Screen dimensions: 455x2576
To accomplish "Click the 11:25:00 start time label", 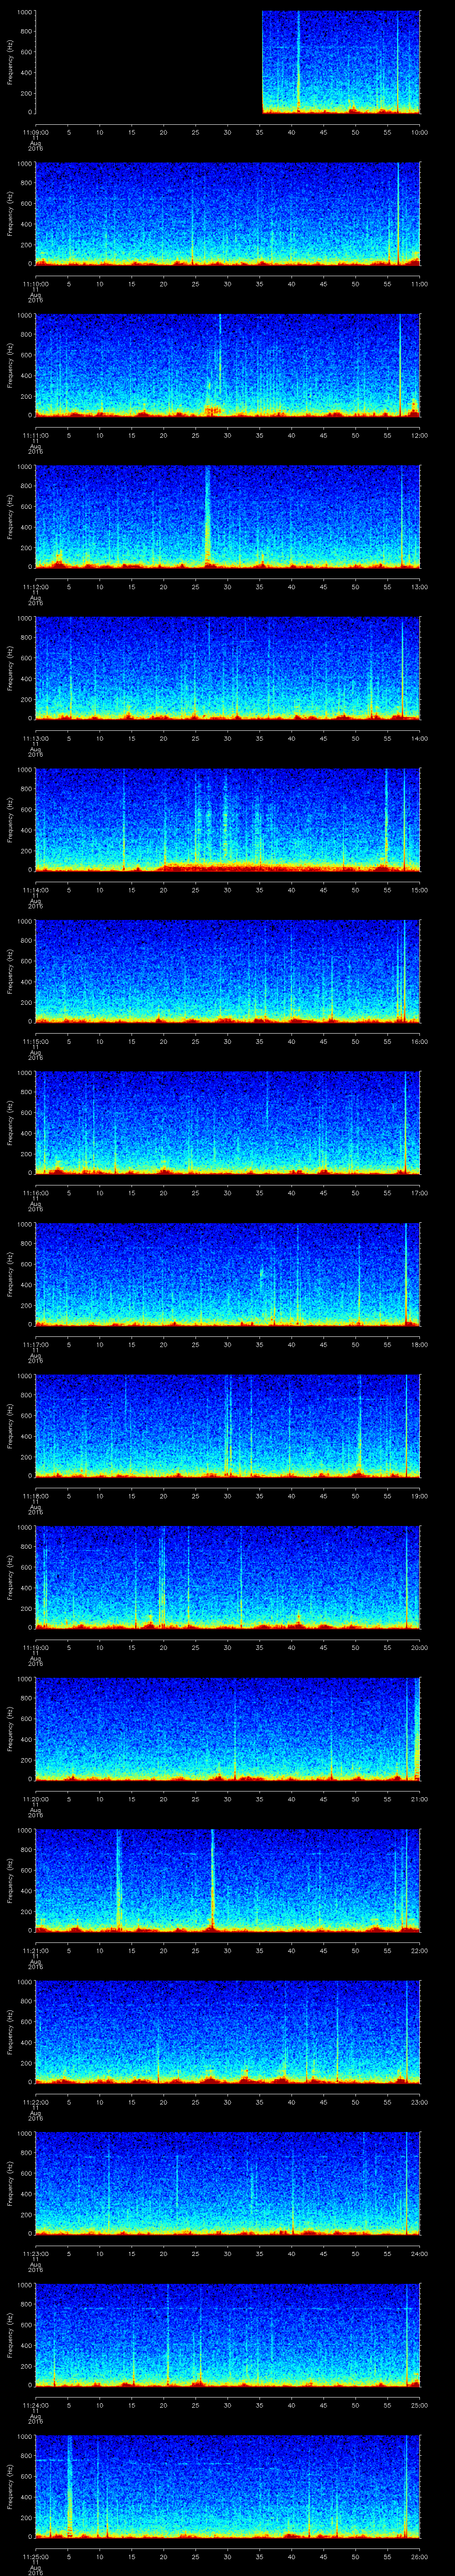I will point(35,2556).
